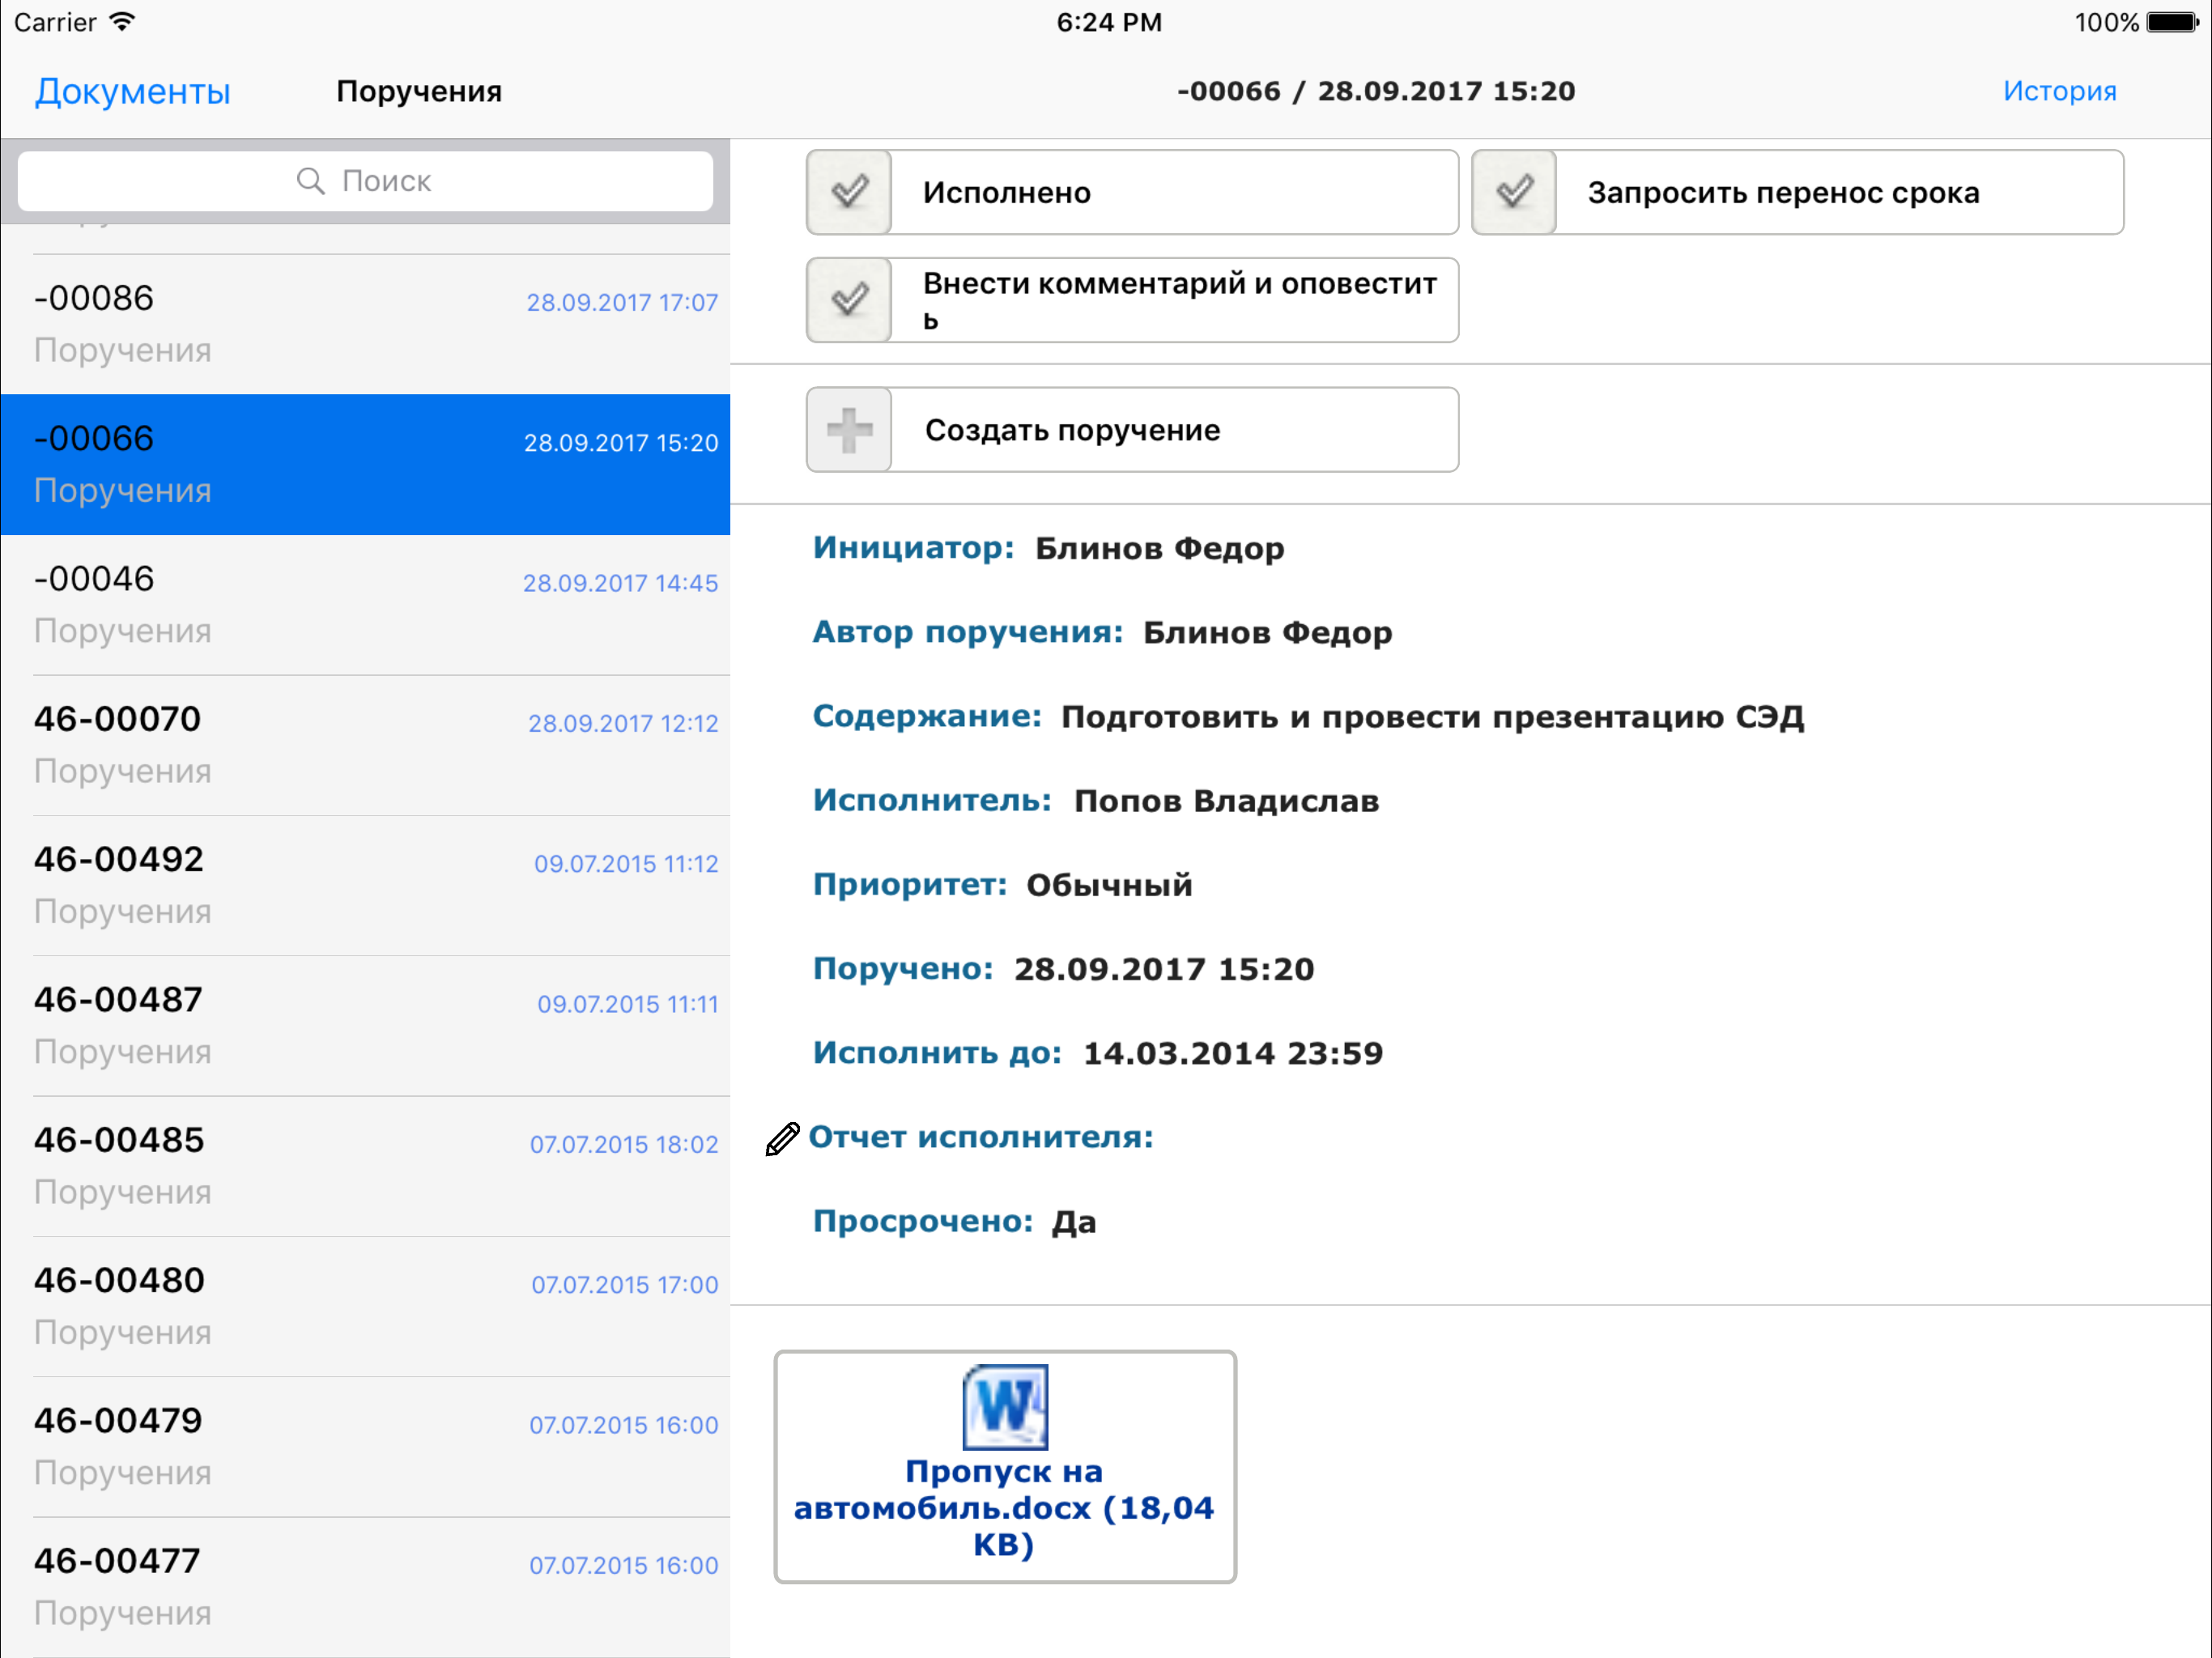The width and height of the screenshot is (2212, 1658).
Task: Open list item 46-00477
Action: click(x=365, y=1587)
